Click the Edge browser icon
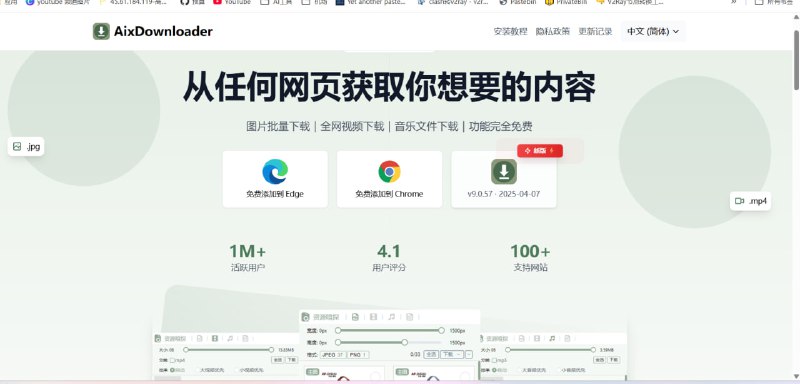 click(x=275, y=171)
